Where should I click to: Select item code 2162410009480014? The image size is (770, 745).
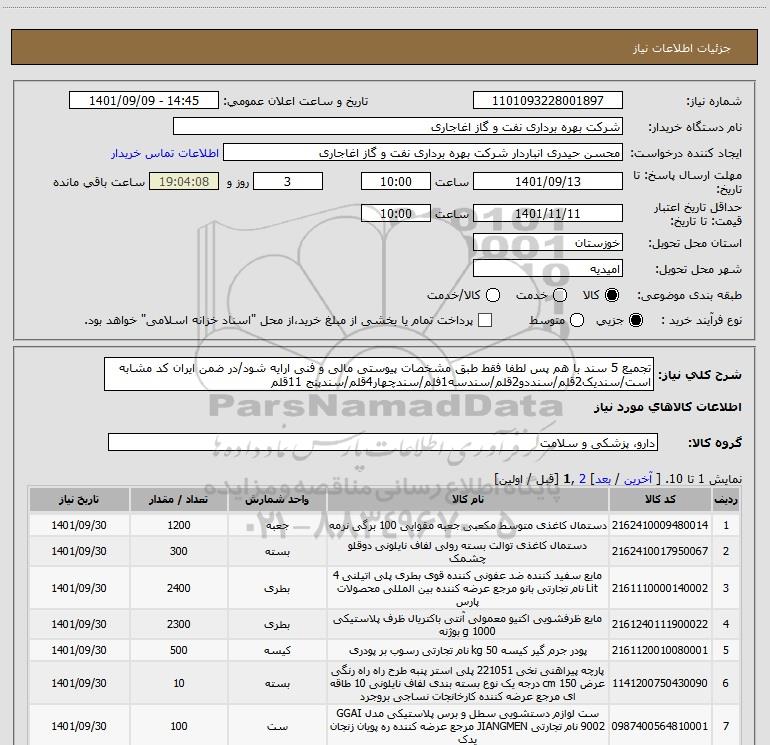point(660,525)
